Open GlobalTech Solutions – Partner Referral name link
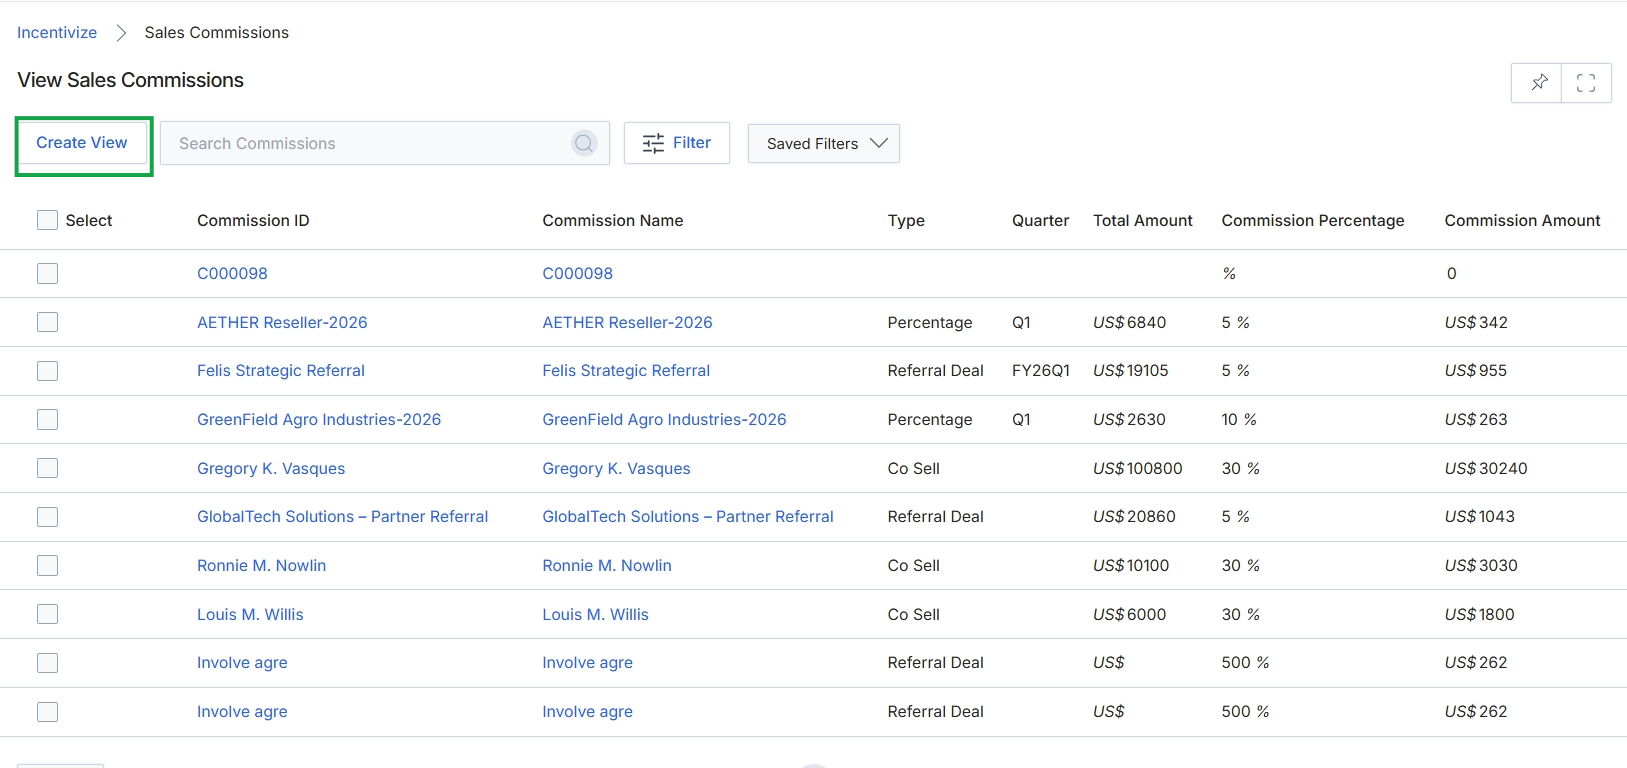Image resolution: width=1627 pixels, height=768 pixels. pos(688,517)
